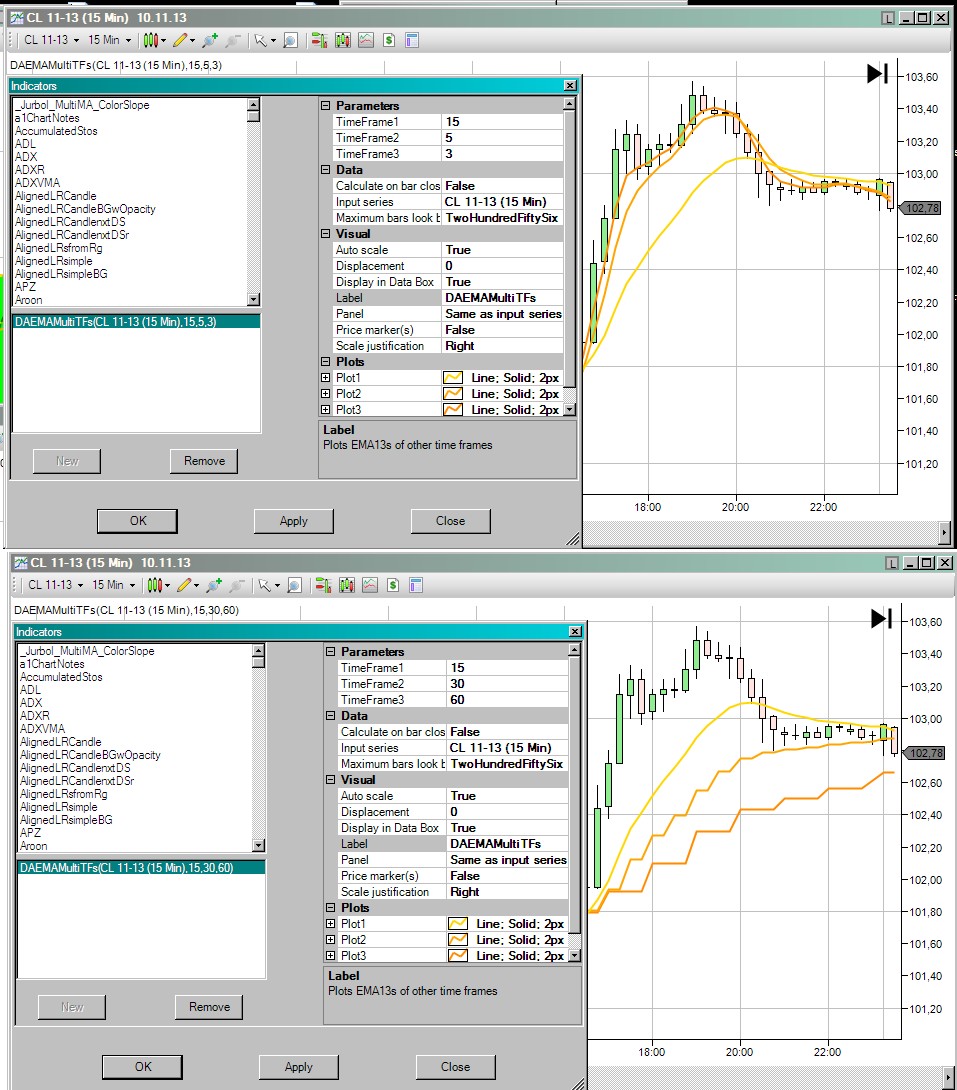The image size is (957, 1090).
Task: Click zoom-in icon in top window toolbar
Action: pyautogui.click(x=209, y=40)
